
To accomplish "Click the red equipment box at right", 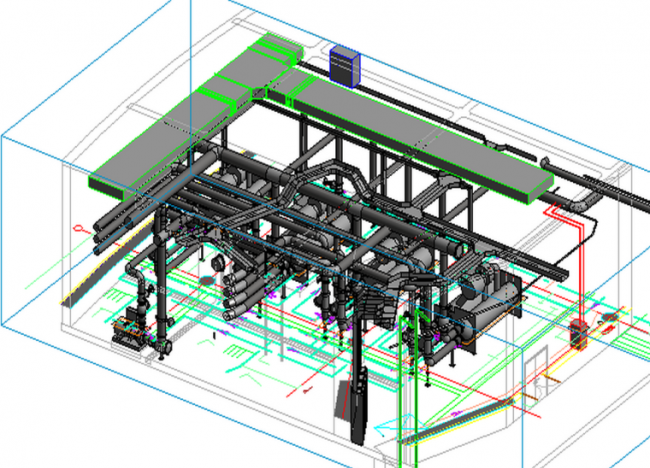I will pos(577,334).
